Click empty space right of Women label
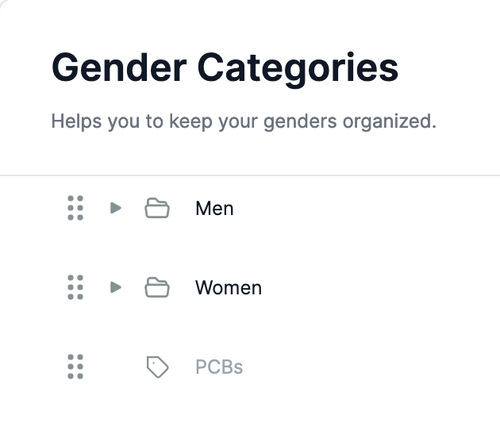This screenshot has width=500, height=438. pyautogui.click(x=380, y=288)
